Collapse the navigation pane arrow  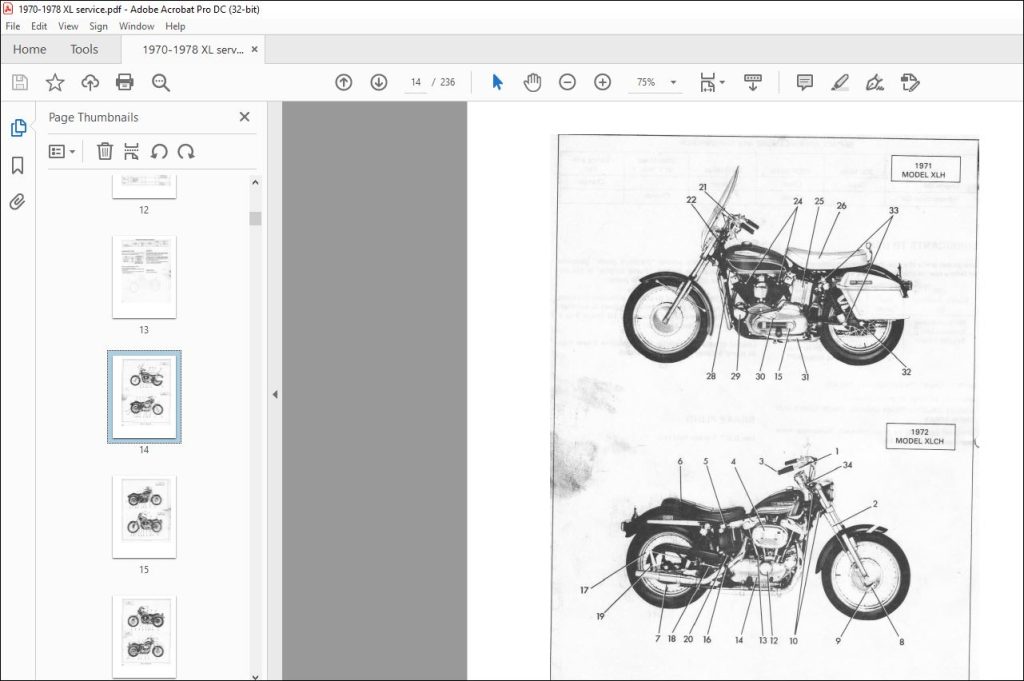click(275, 394)
